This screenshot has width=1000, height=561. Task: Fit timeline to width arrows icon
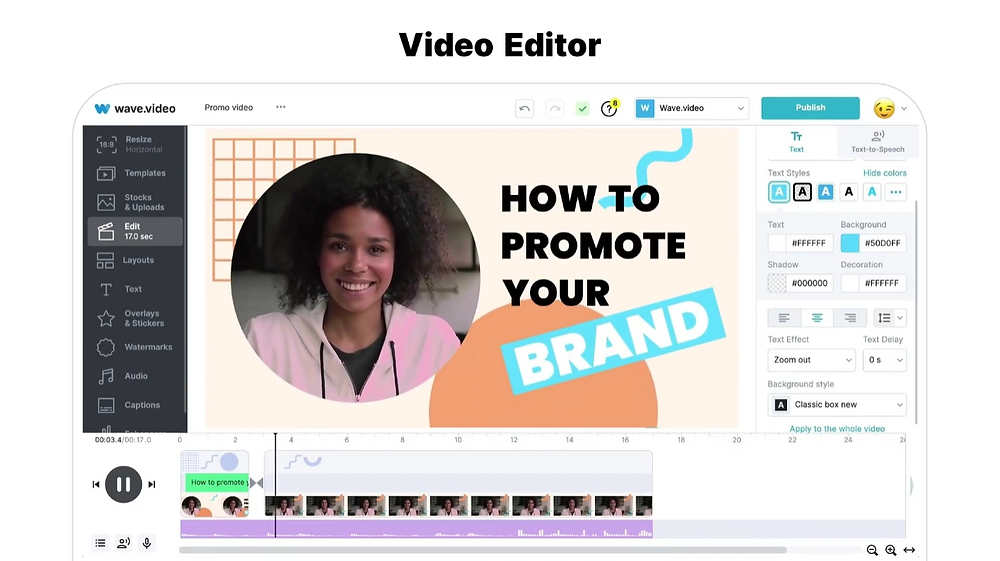pyautogui.click(x=909, y=550)
